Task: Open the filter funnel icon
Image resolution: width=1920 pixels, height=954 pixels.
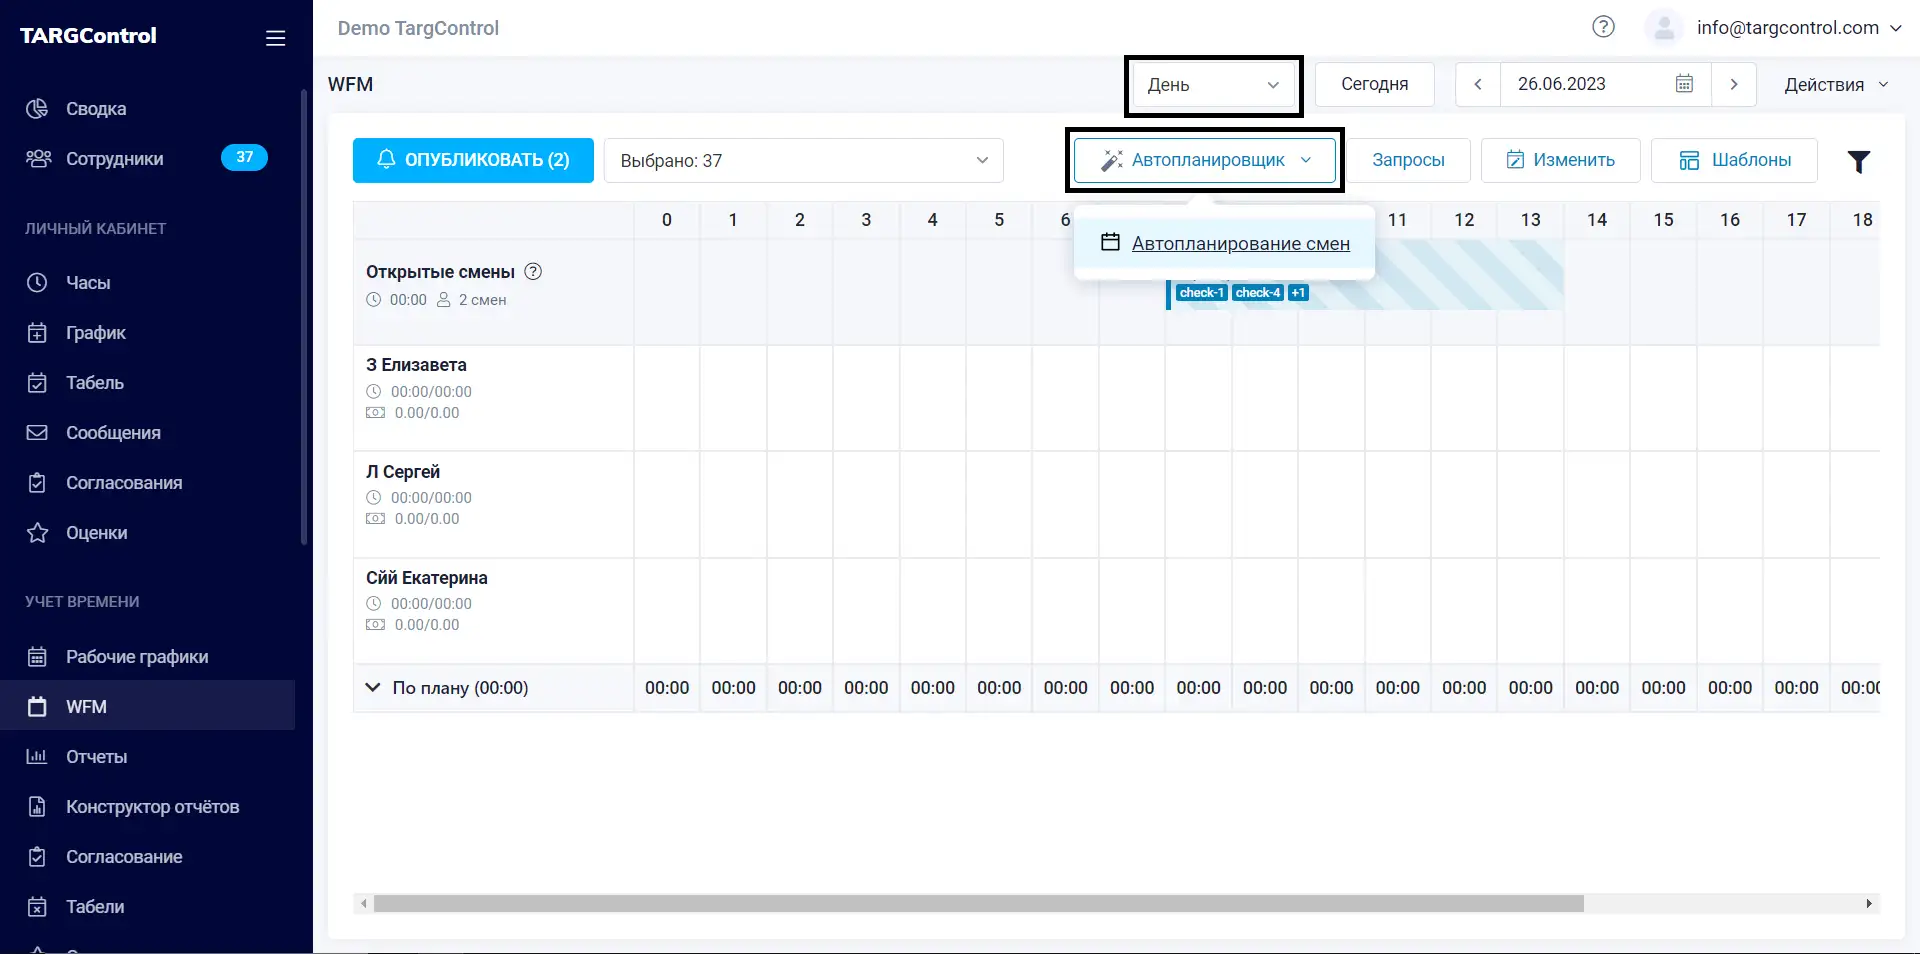Action: 1858,161
